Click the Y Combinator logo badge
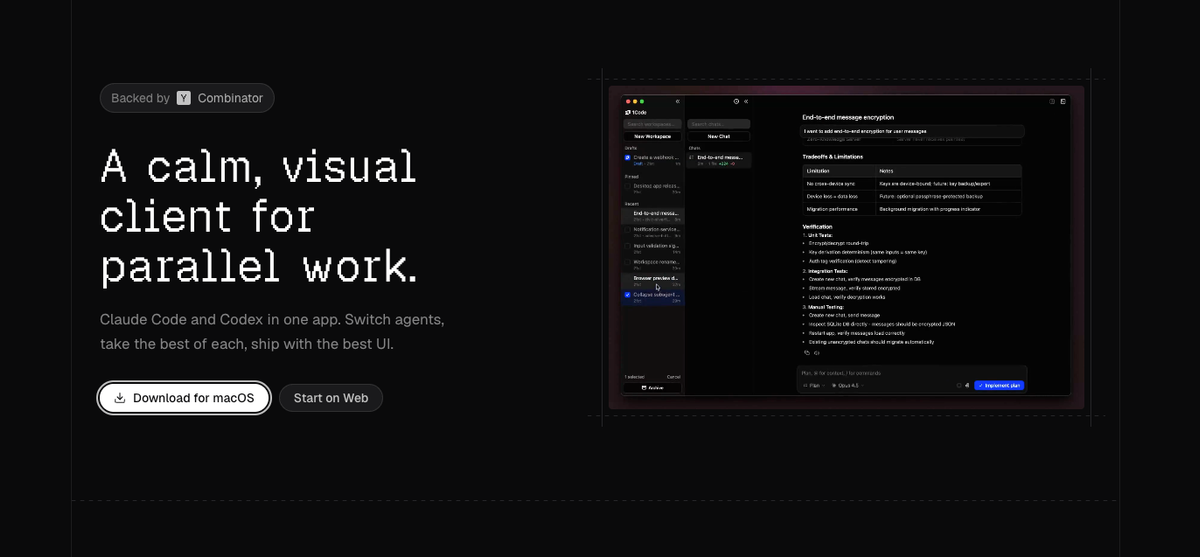Viewport: 1200px width, 557px height. 184,98
